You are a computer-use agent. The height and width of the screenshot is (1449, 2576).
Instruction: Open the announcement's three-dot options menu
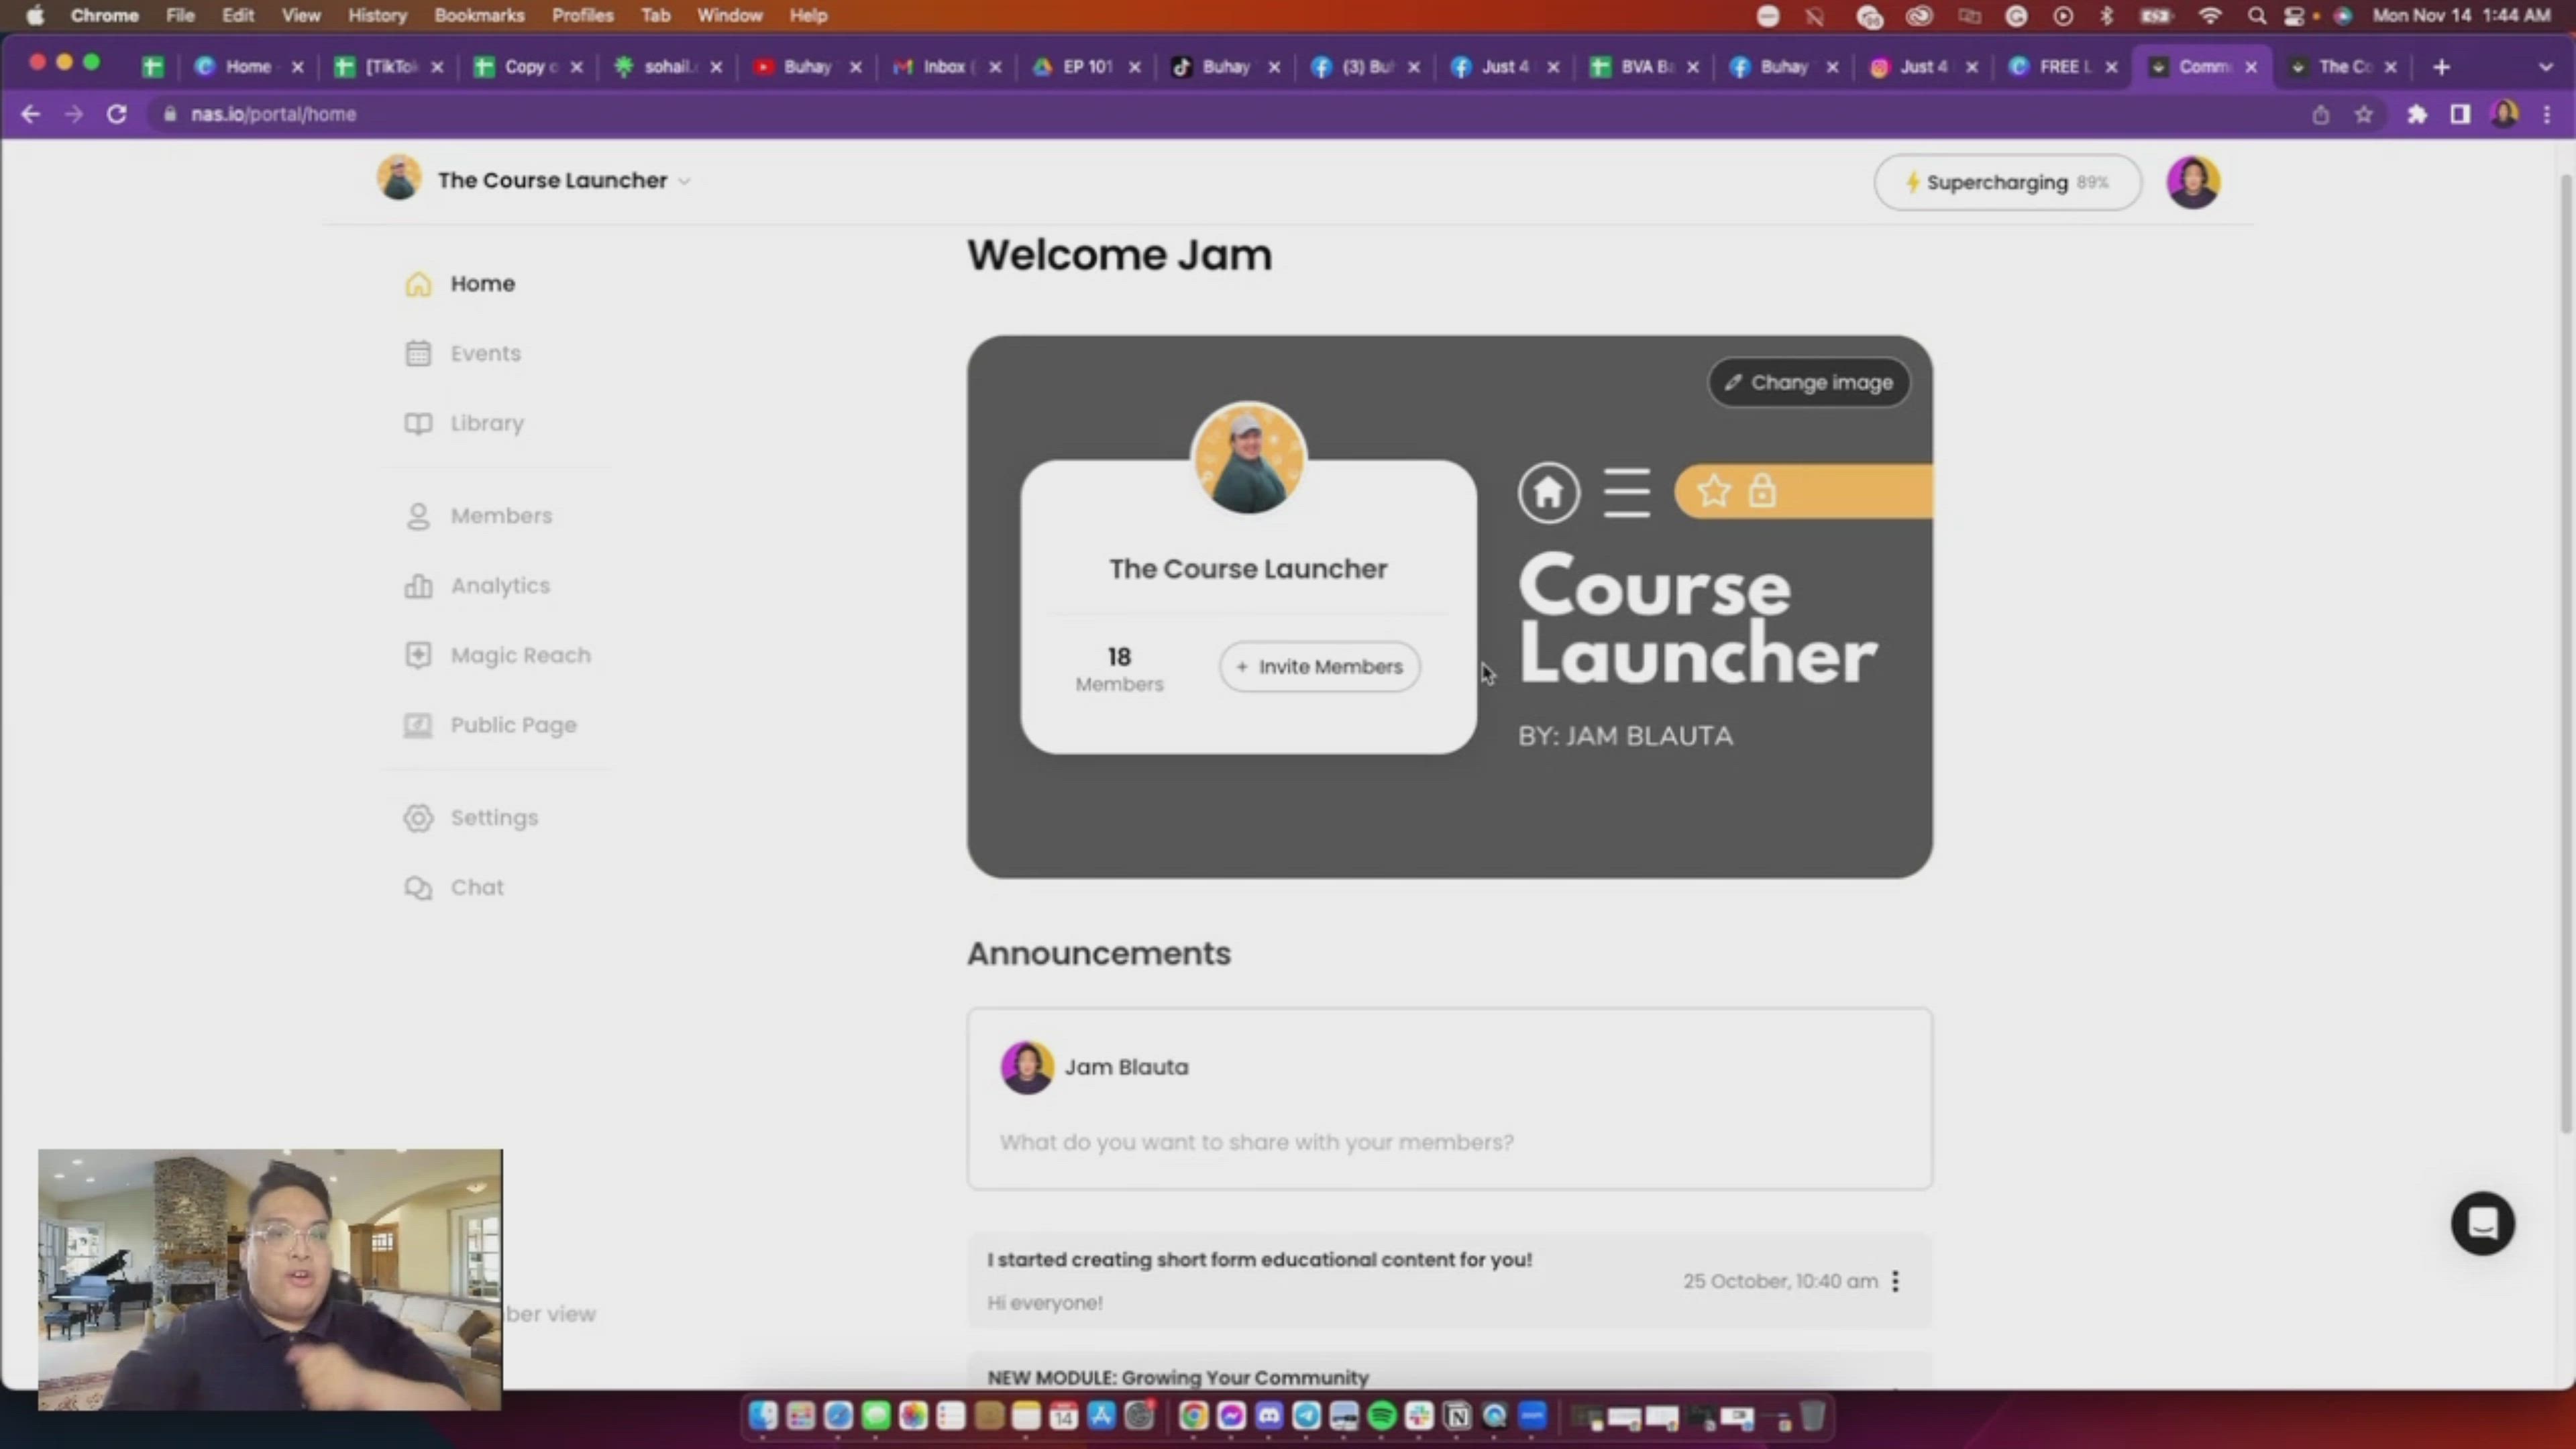click(x=1896, y=1281)
